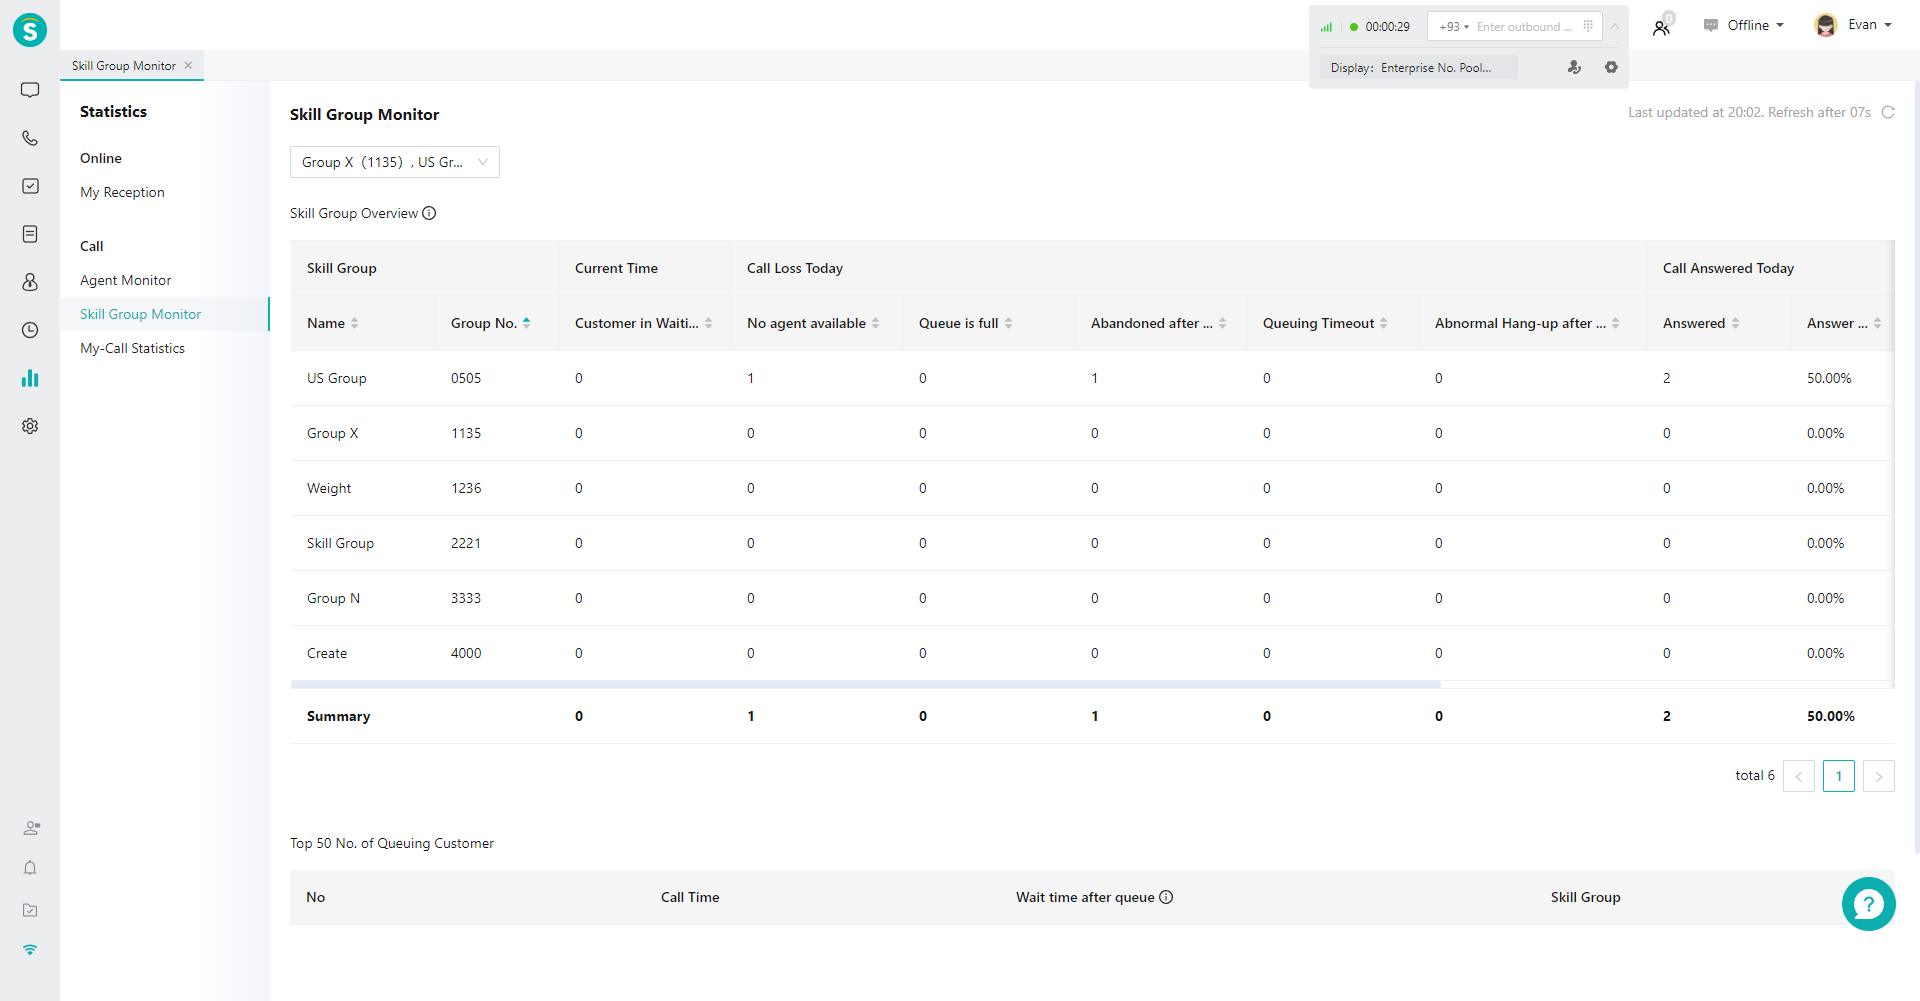
Task: Go to previous page of results
Action: click(1799, 776)
